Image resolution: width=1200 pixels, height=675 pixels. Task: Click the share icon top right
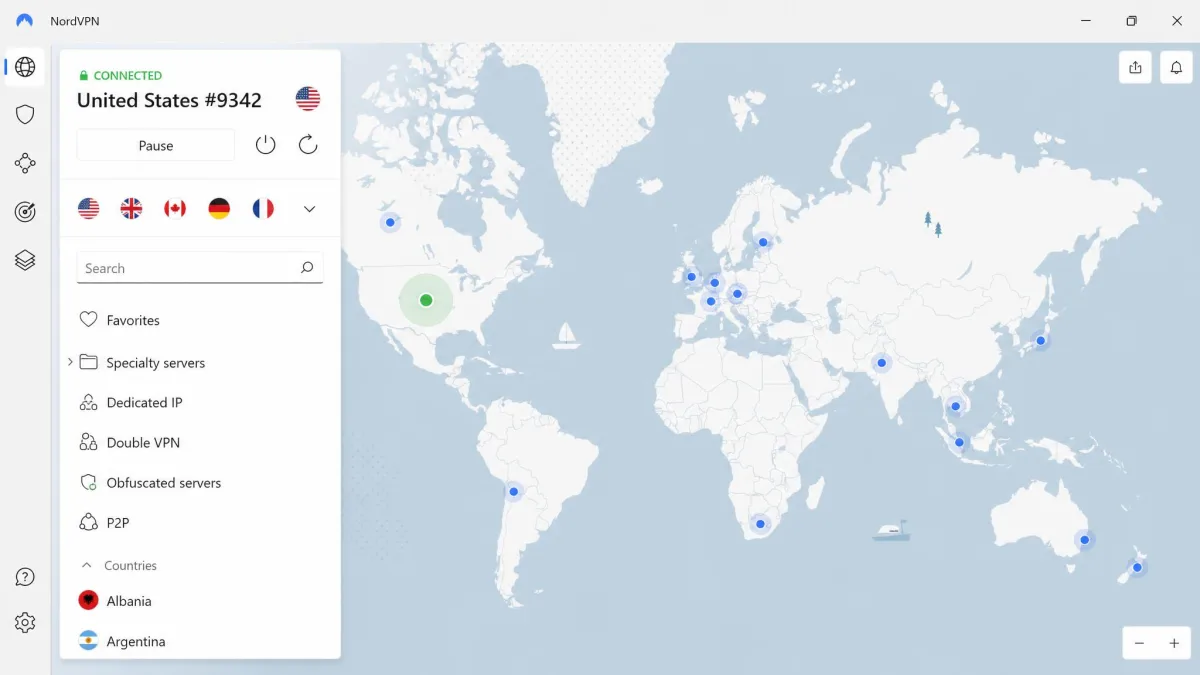1135,67
